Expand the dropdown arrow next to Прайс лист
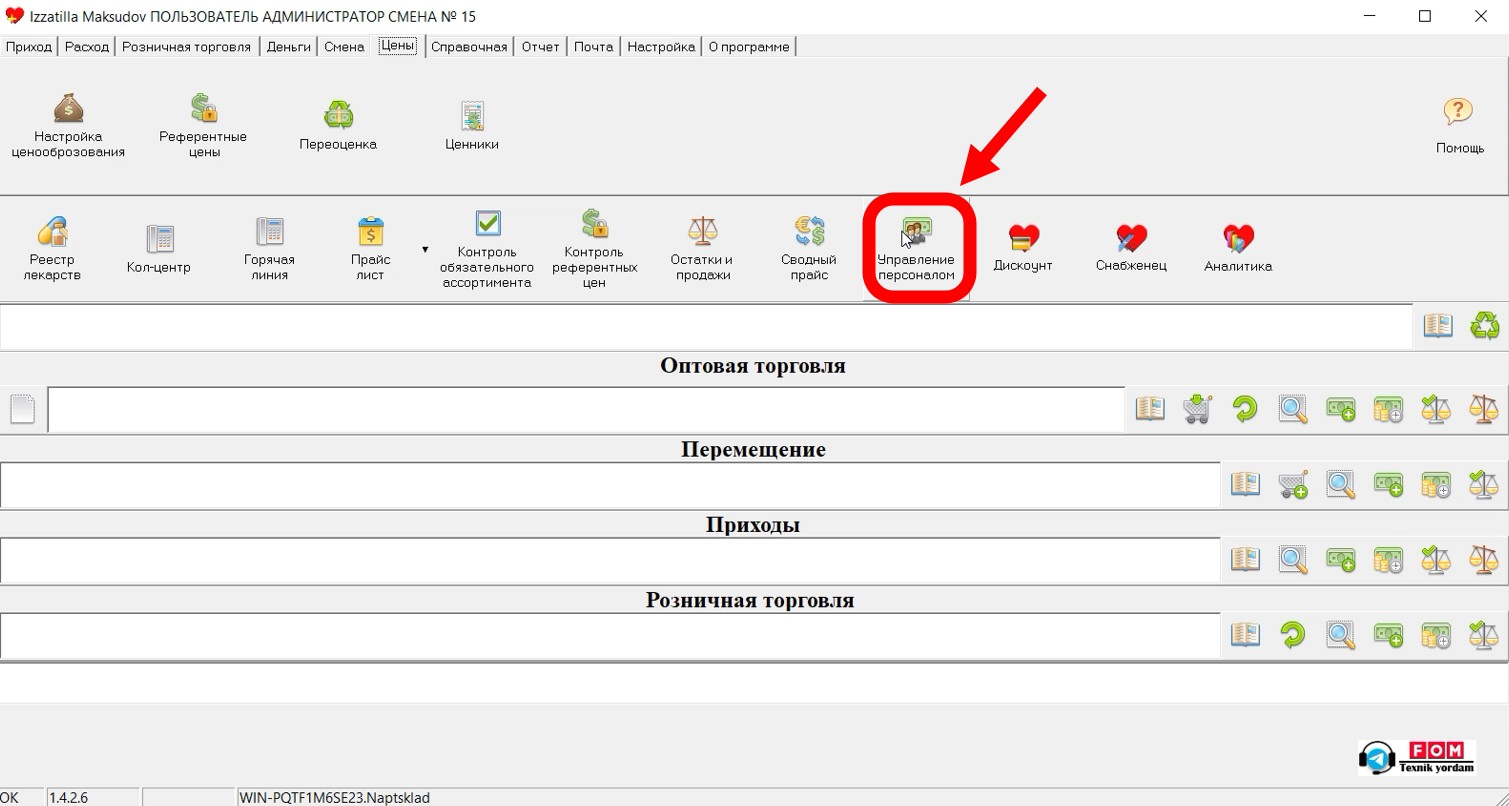Image resolution: width=1509 pixels, height=806 pixels. (x=425, y=247)
